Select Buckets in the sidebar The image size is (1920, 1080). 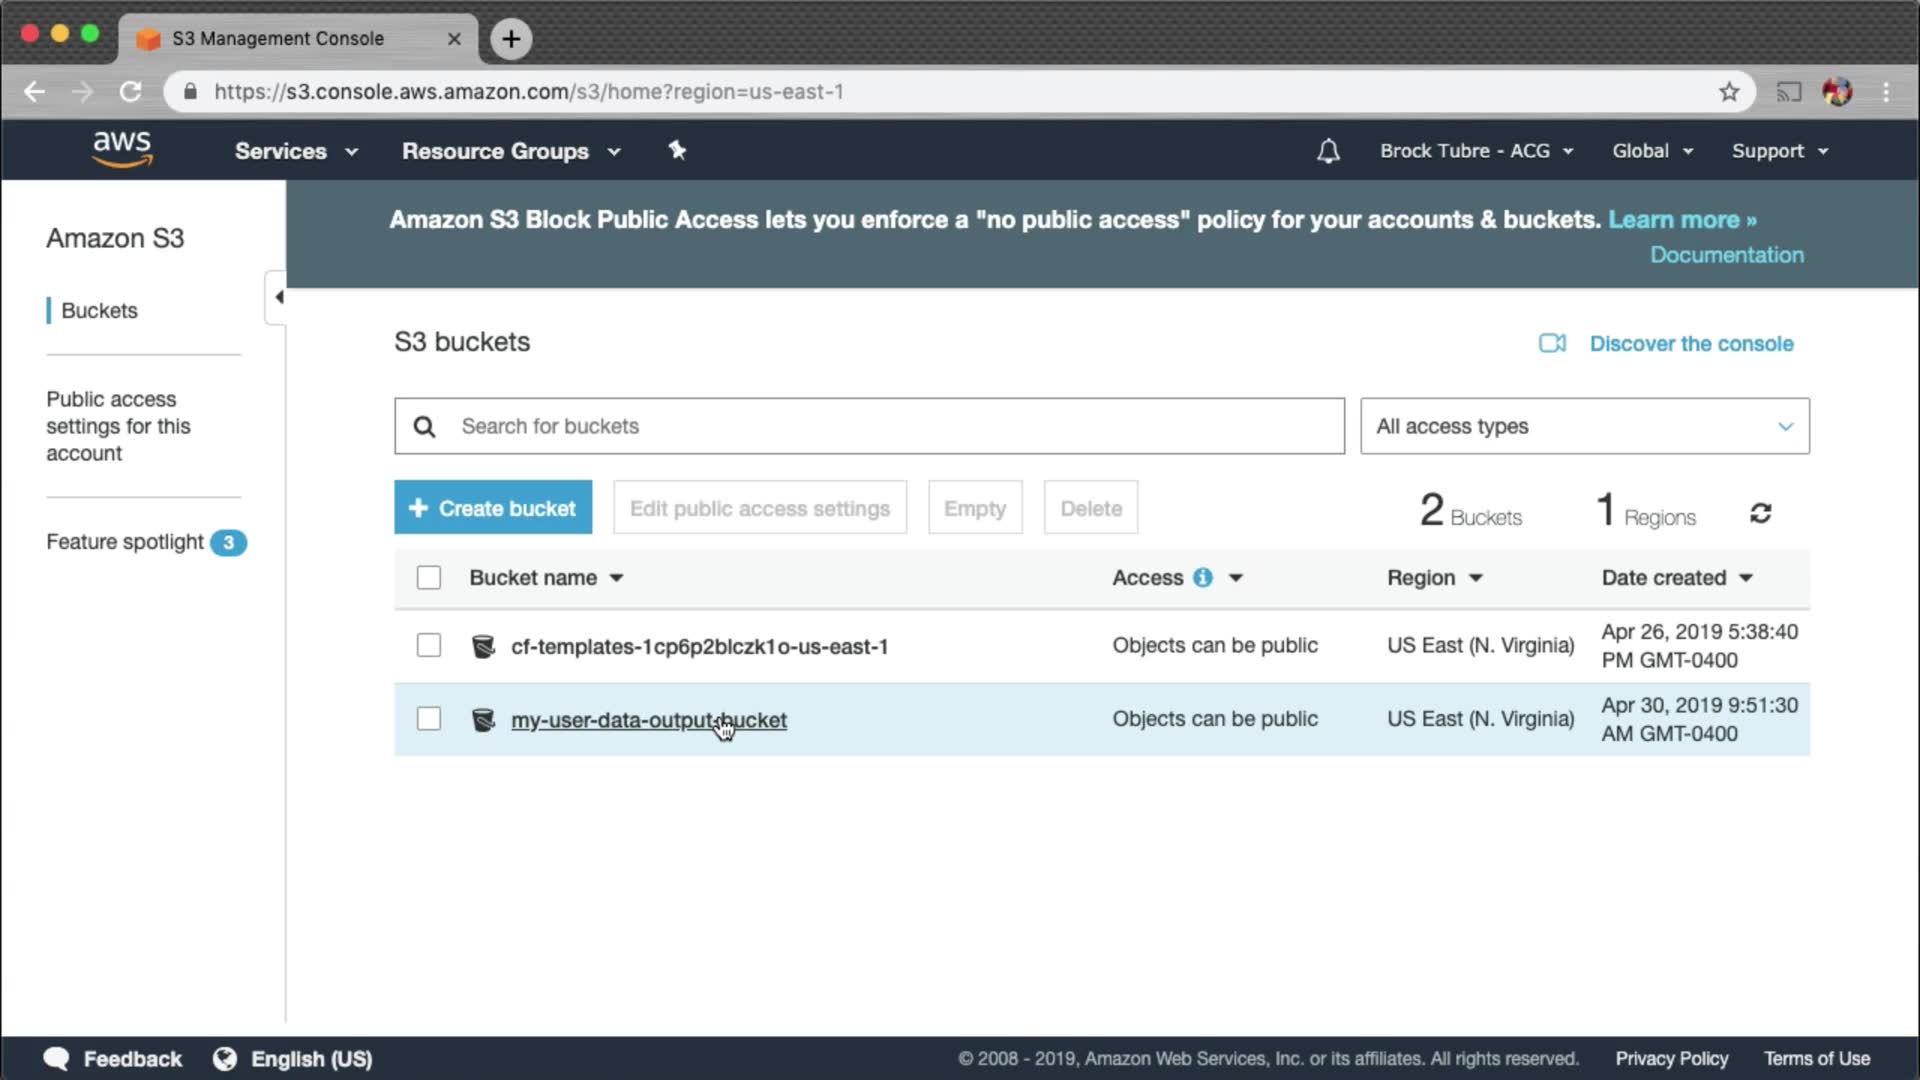[99, 310]
